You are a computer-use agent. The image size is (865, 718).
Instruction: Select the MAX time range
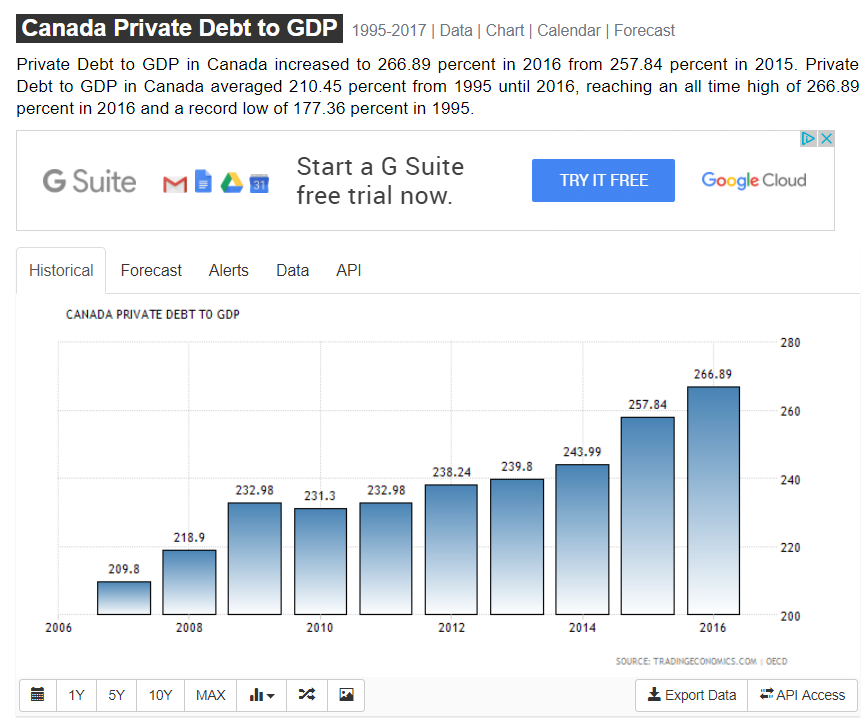tap(210, 695)
